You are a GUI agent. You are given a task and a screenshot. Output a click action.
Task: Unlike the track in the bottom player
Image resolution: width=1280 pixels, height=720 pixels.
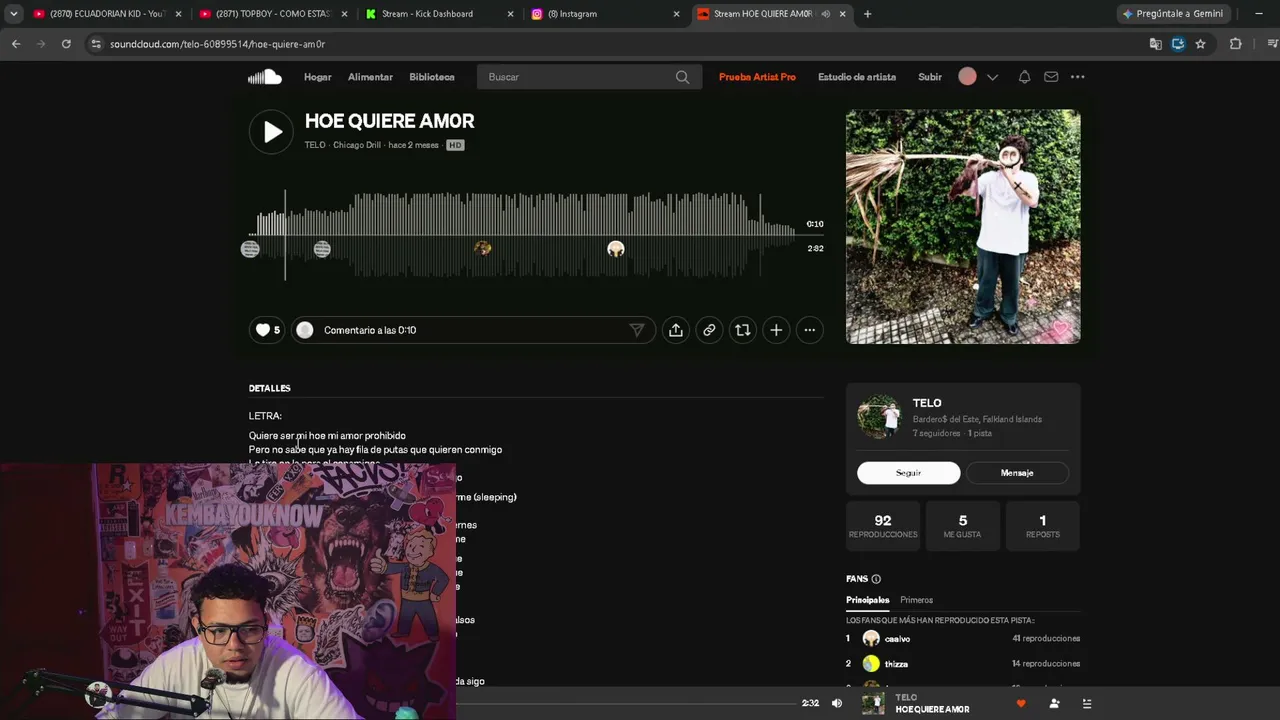point(1021,703)
